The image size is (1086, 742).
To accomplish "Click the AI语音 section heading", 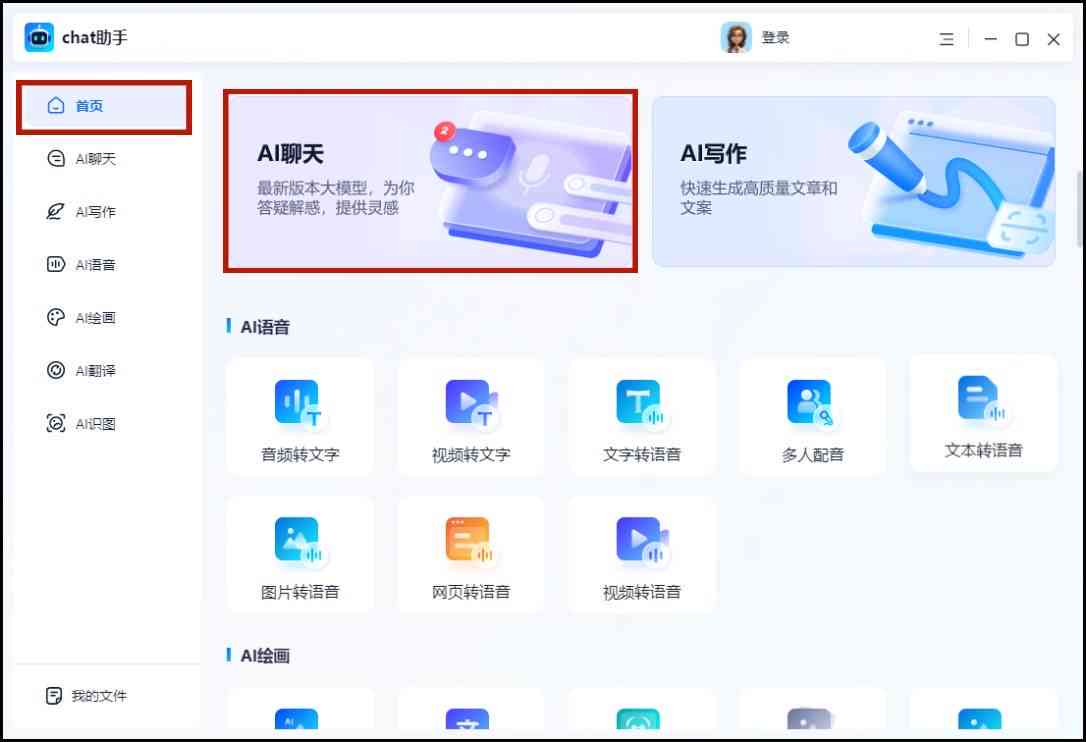I will tap(265, 327).
